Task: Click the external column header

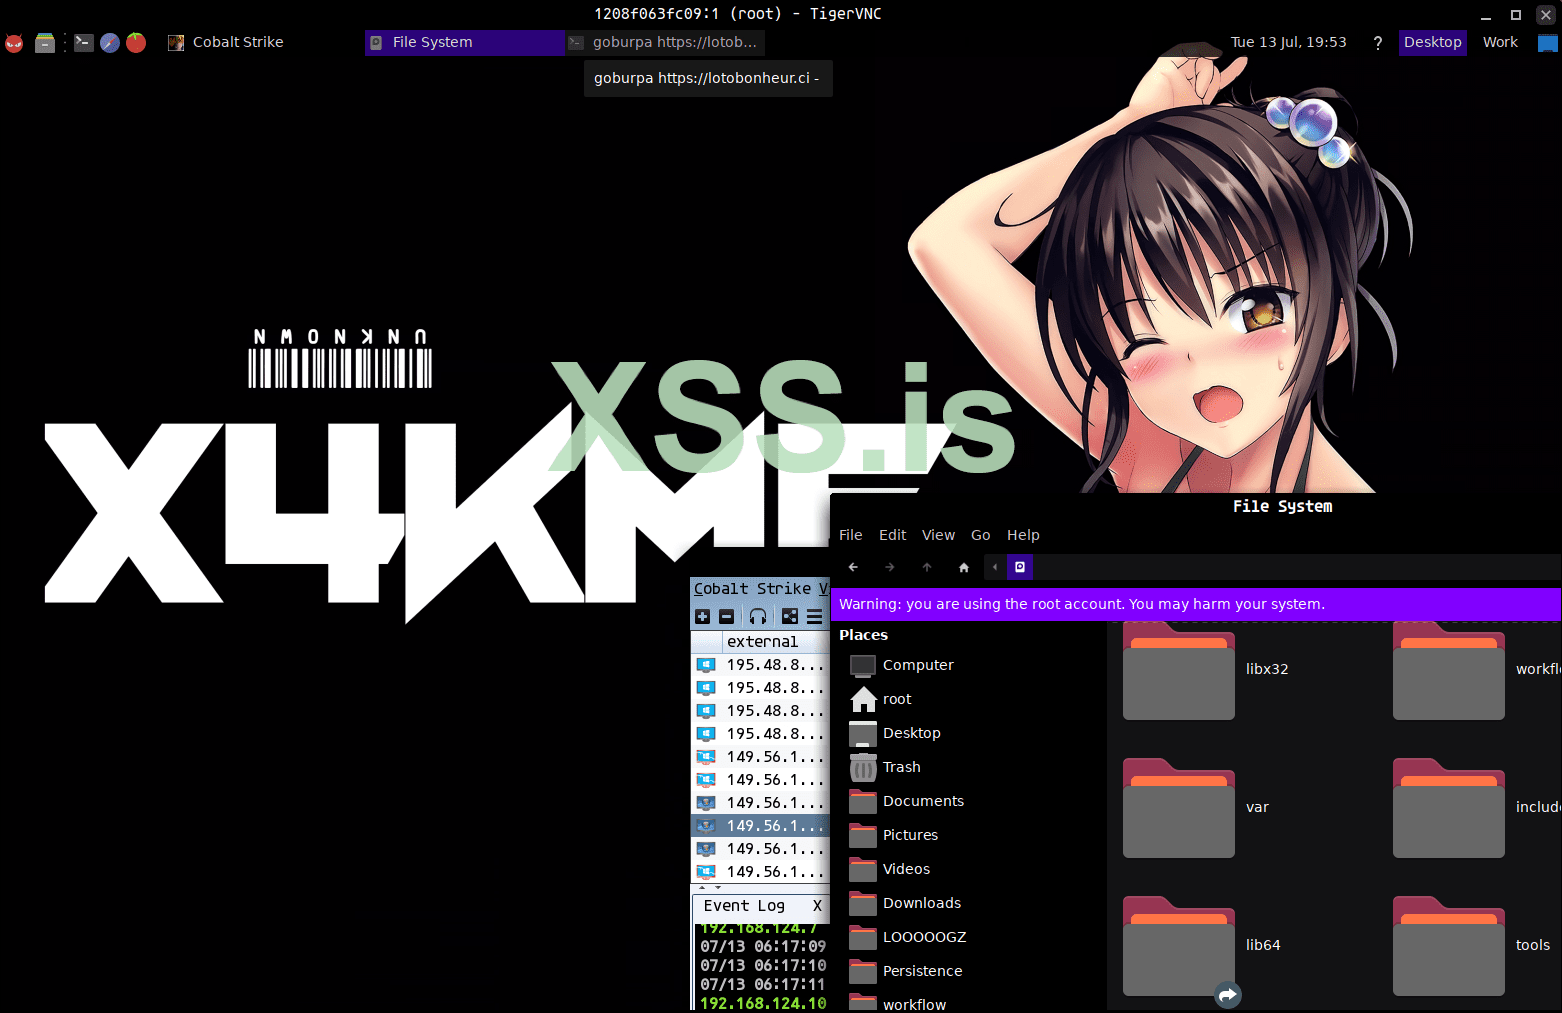Action: pyautogui.click(x=762, y=642)
